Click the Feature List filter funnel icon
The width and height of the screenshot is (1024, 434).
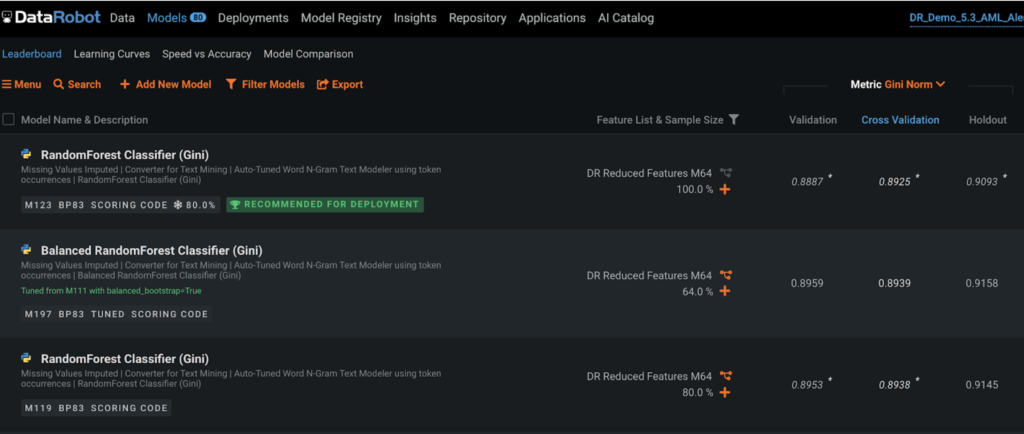click(734, 119)
